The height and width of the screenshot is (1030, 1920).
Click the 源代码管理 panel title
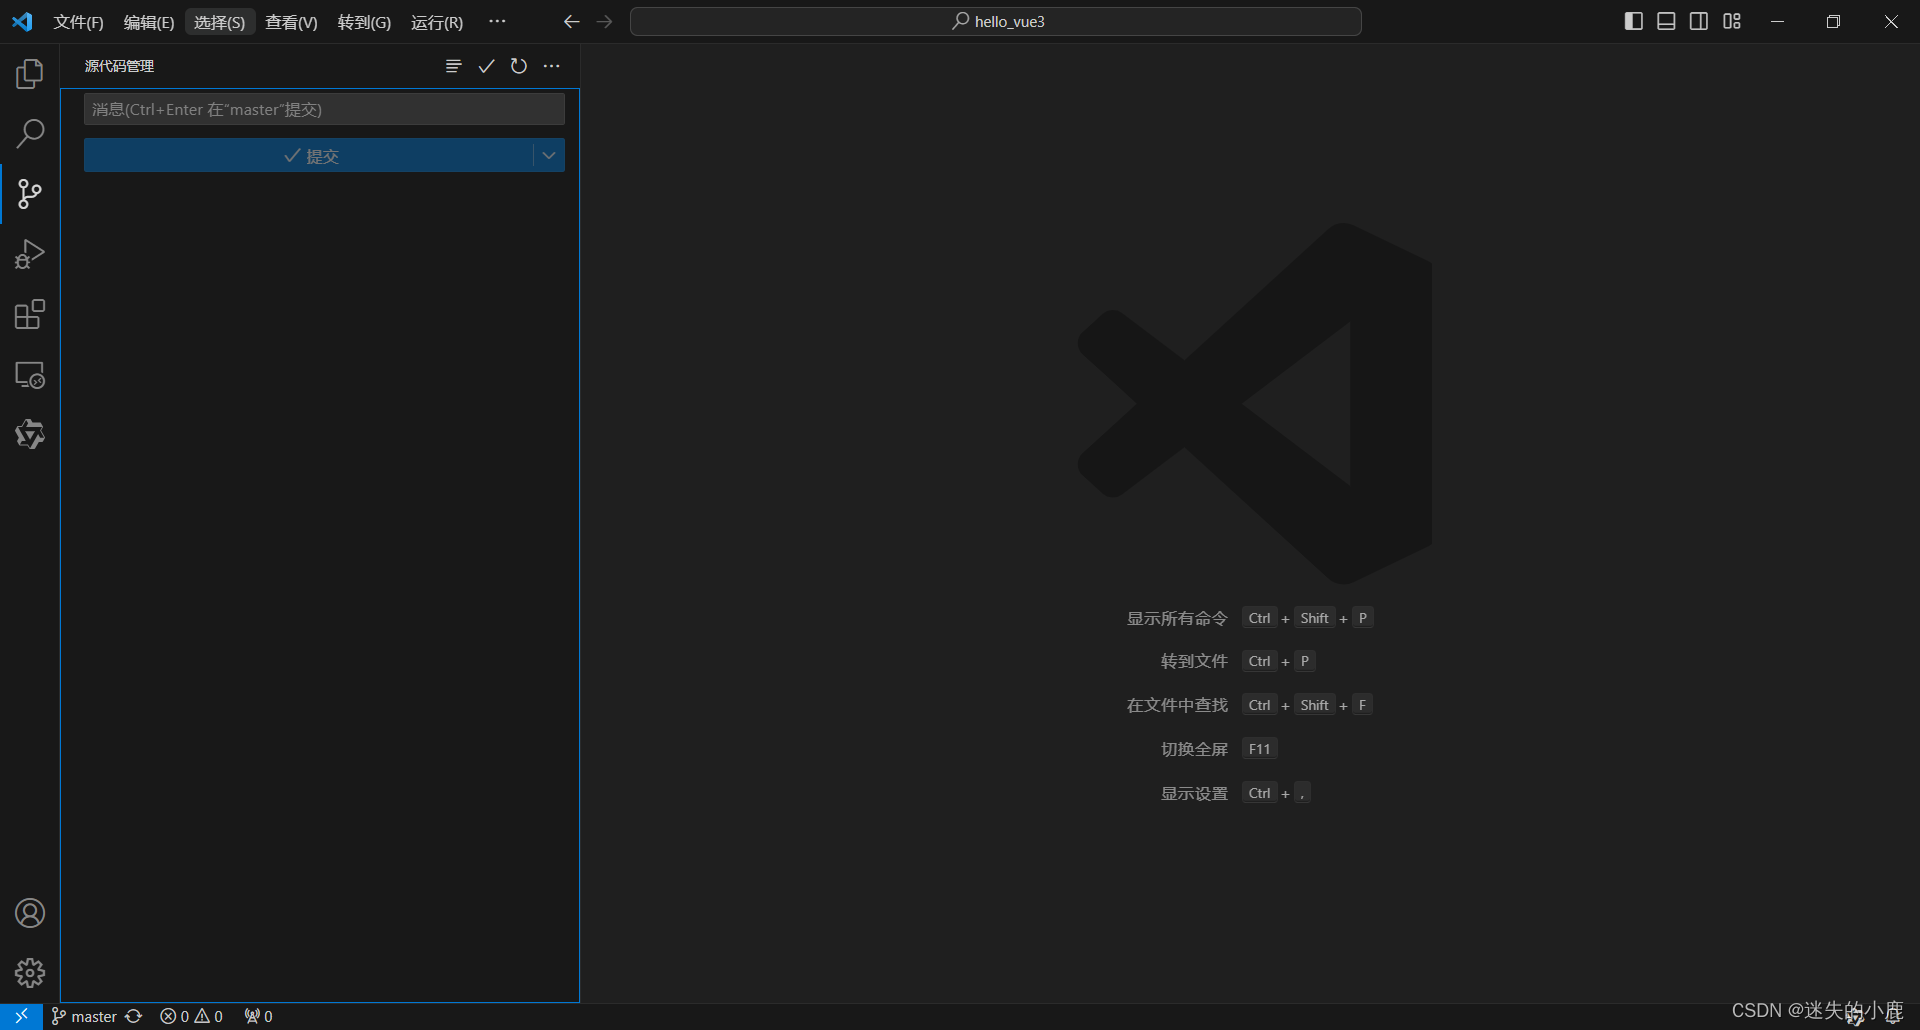click(x=119, y=66)
